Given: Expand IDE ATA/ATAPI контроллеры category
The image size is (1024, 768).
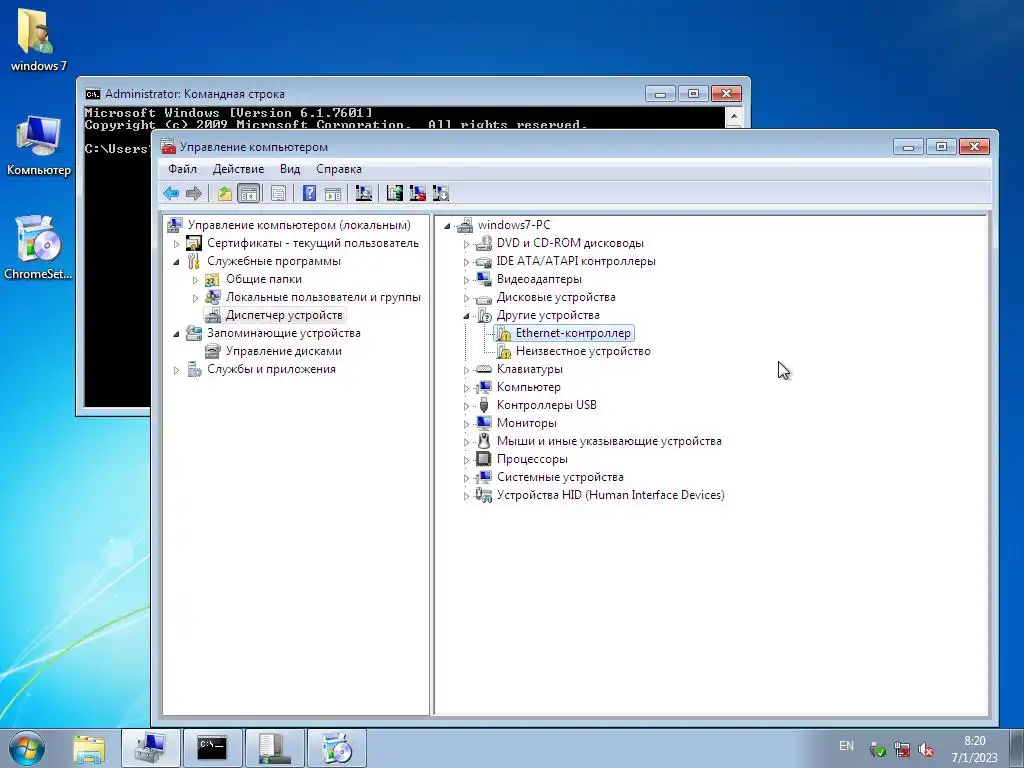Looking at the screenshot, I should point(466,262).
